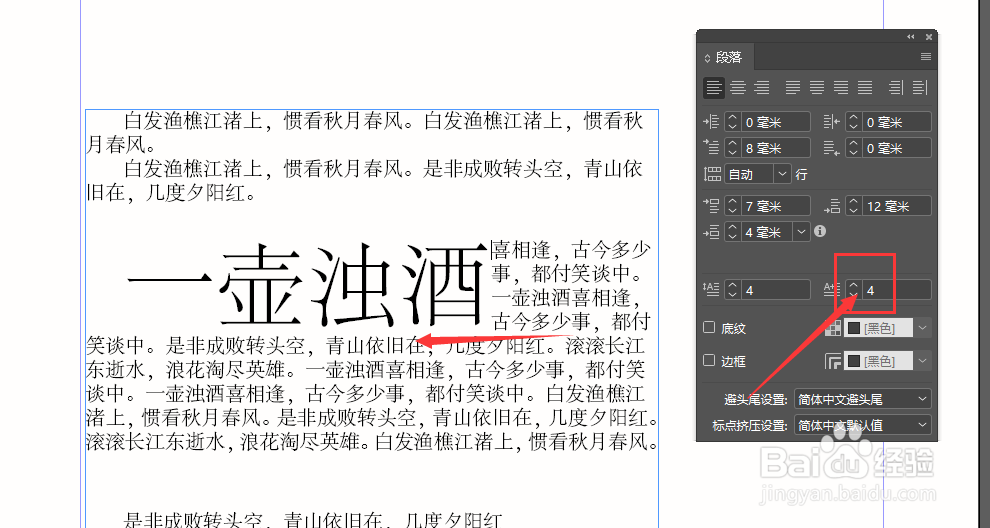This screenshot has height=528, width=990.
Task: Click the first line indent 8 毫米 field
Action: click(775, 148)
